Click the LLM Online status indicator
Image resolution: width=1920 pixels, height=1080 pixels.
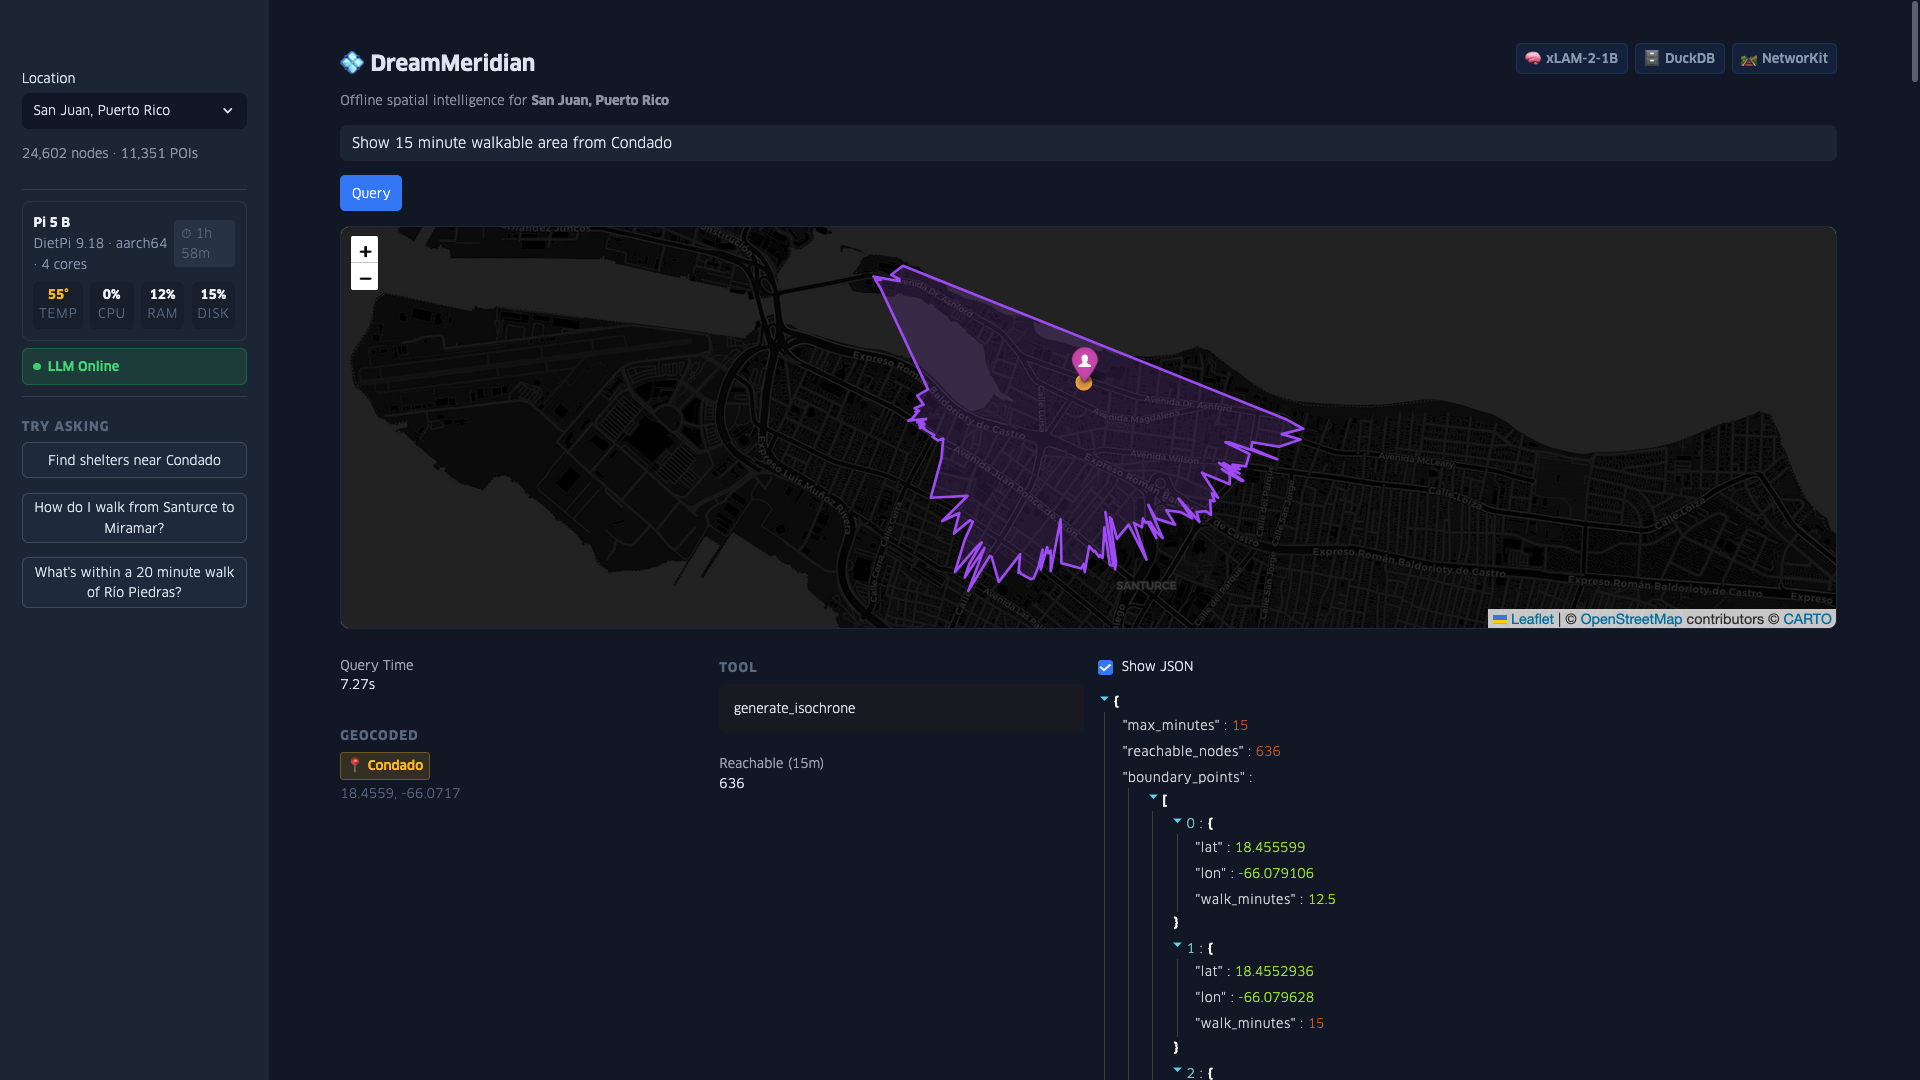click(133, 366)
